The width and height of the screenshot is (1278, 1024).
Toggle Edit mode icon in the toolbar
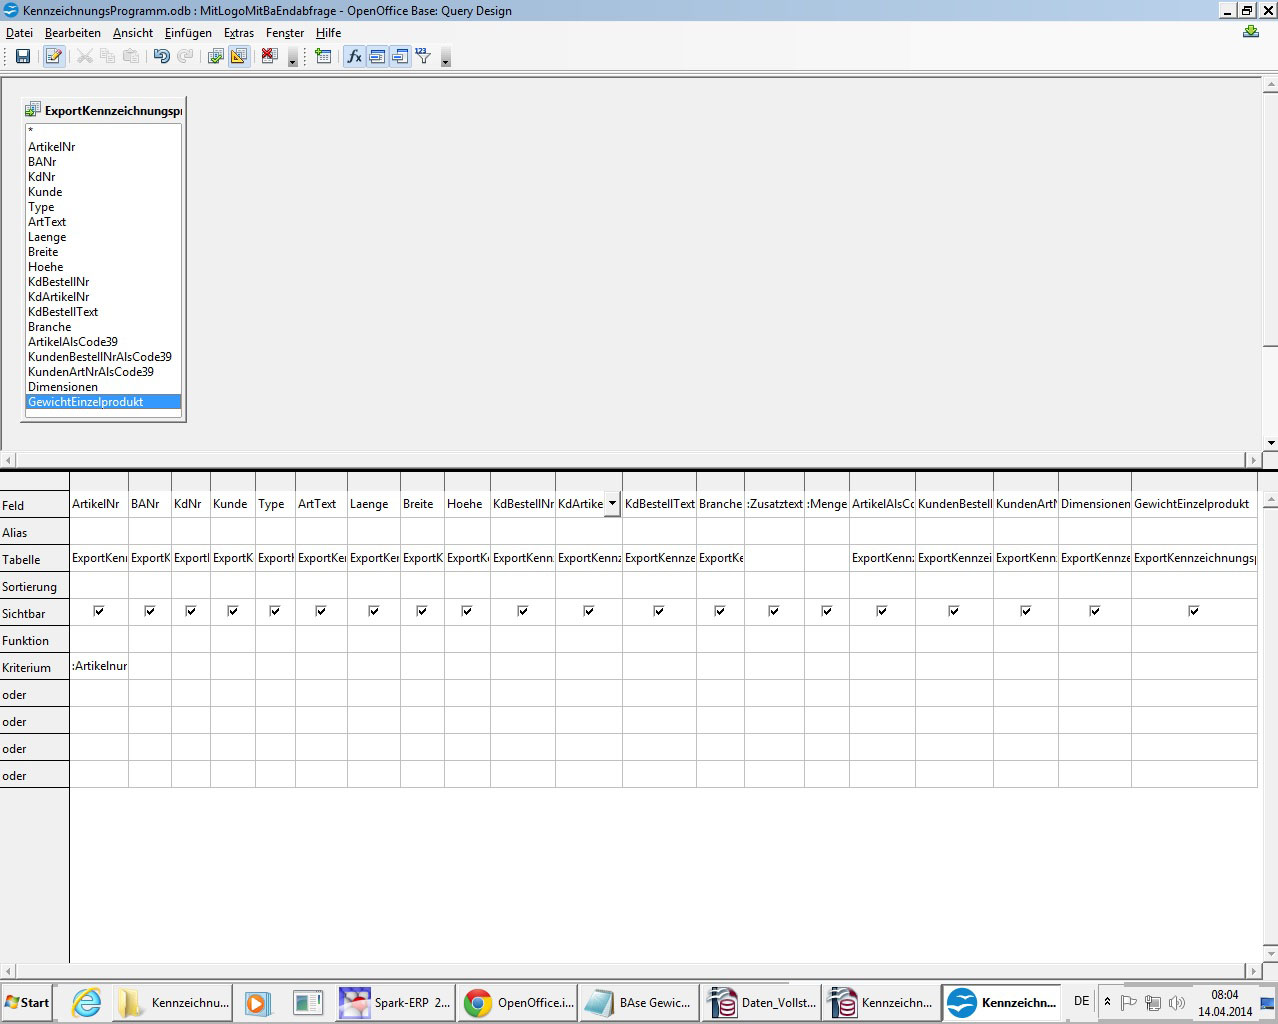54,57
